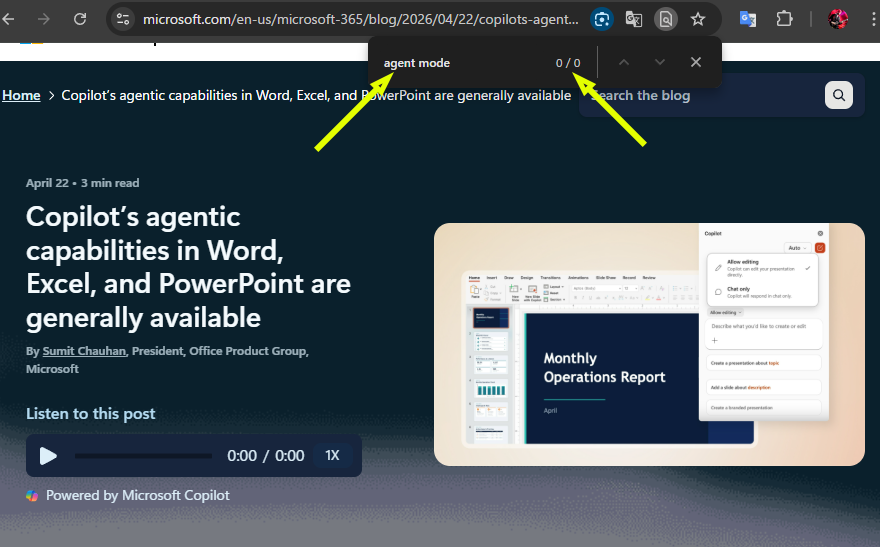Screen dimensions: 880x547
Task: Play the Listen to this post audio
Action: 48,456
